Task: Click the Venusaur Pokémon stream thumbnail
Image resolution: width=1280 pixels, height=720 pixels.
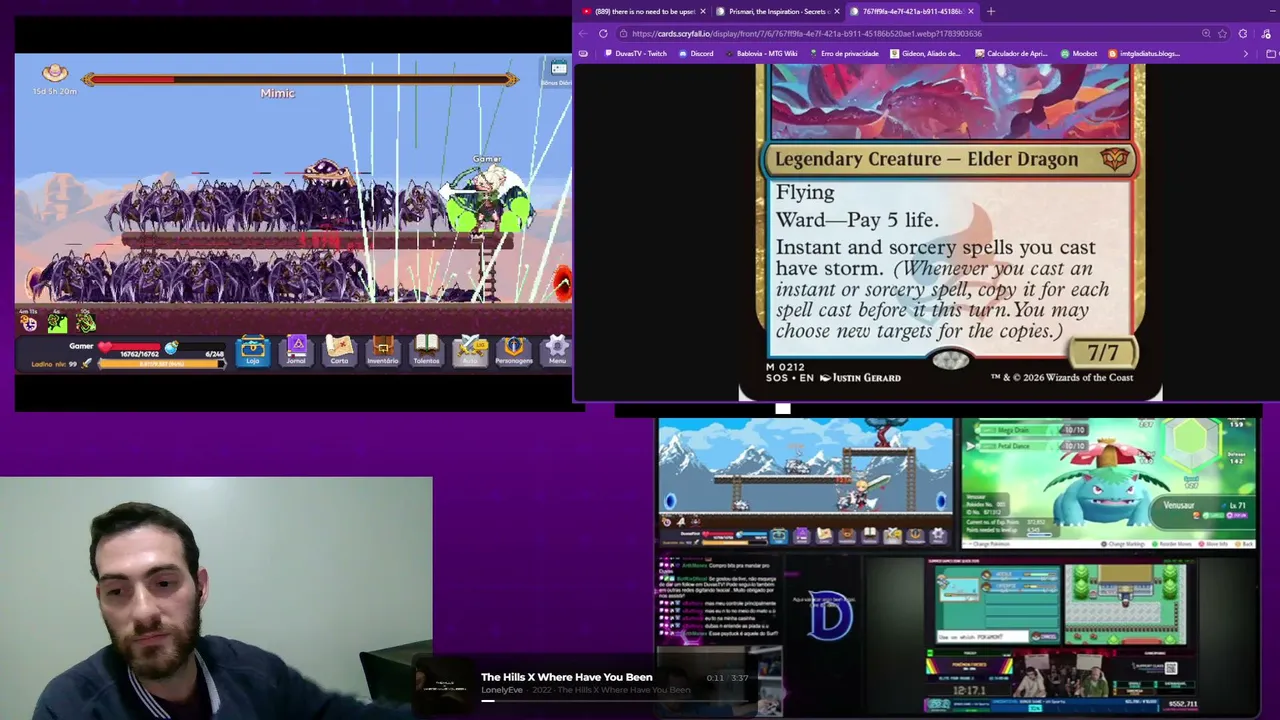Action: [1108, 483]
